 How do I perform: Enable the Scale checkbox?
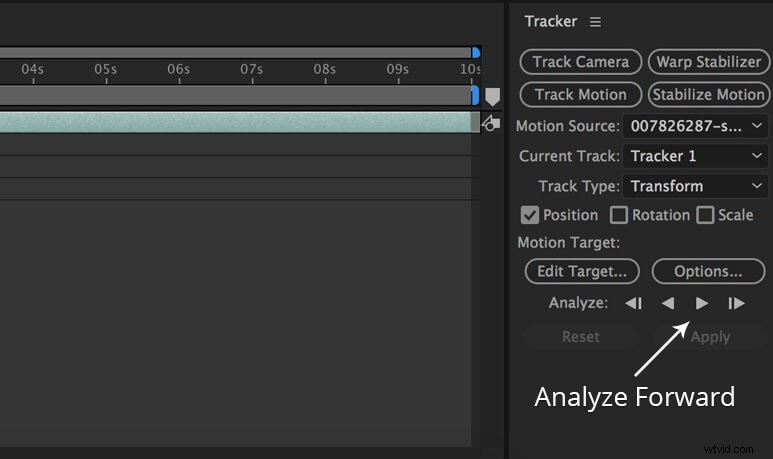coord(705,215)
